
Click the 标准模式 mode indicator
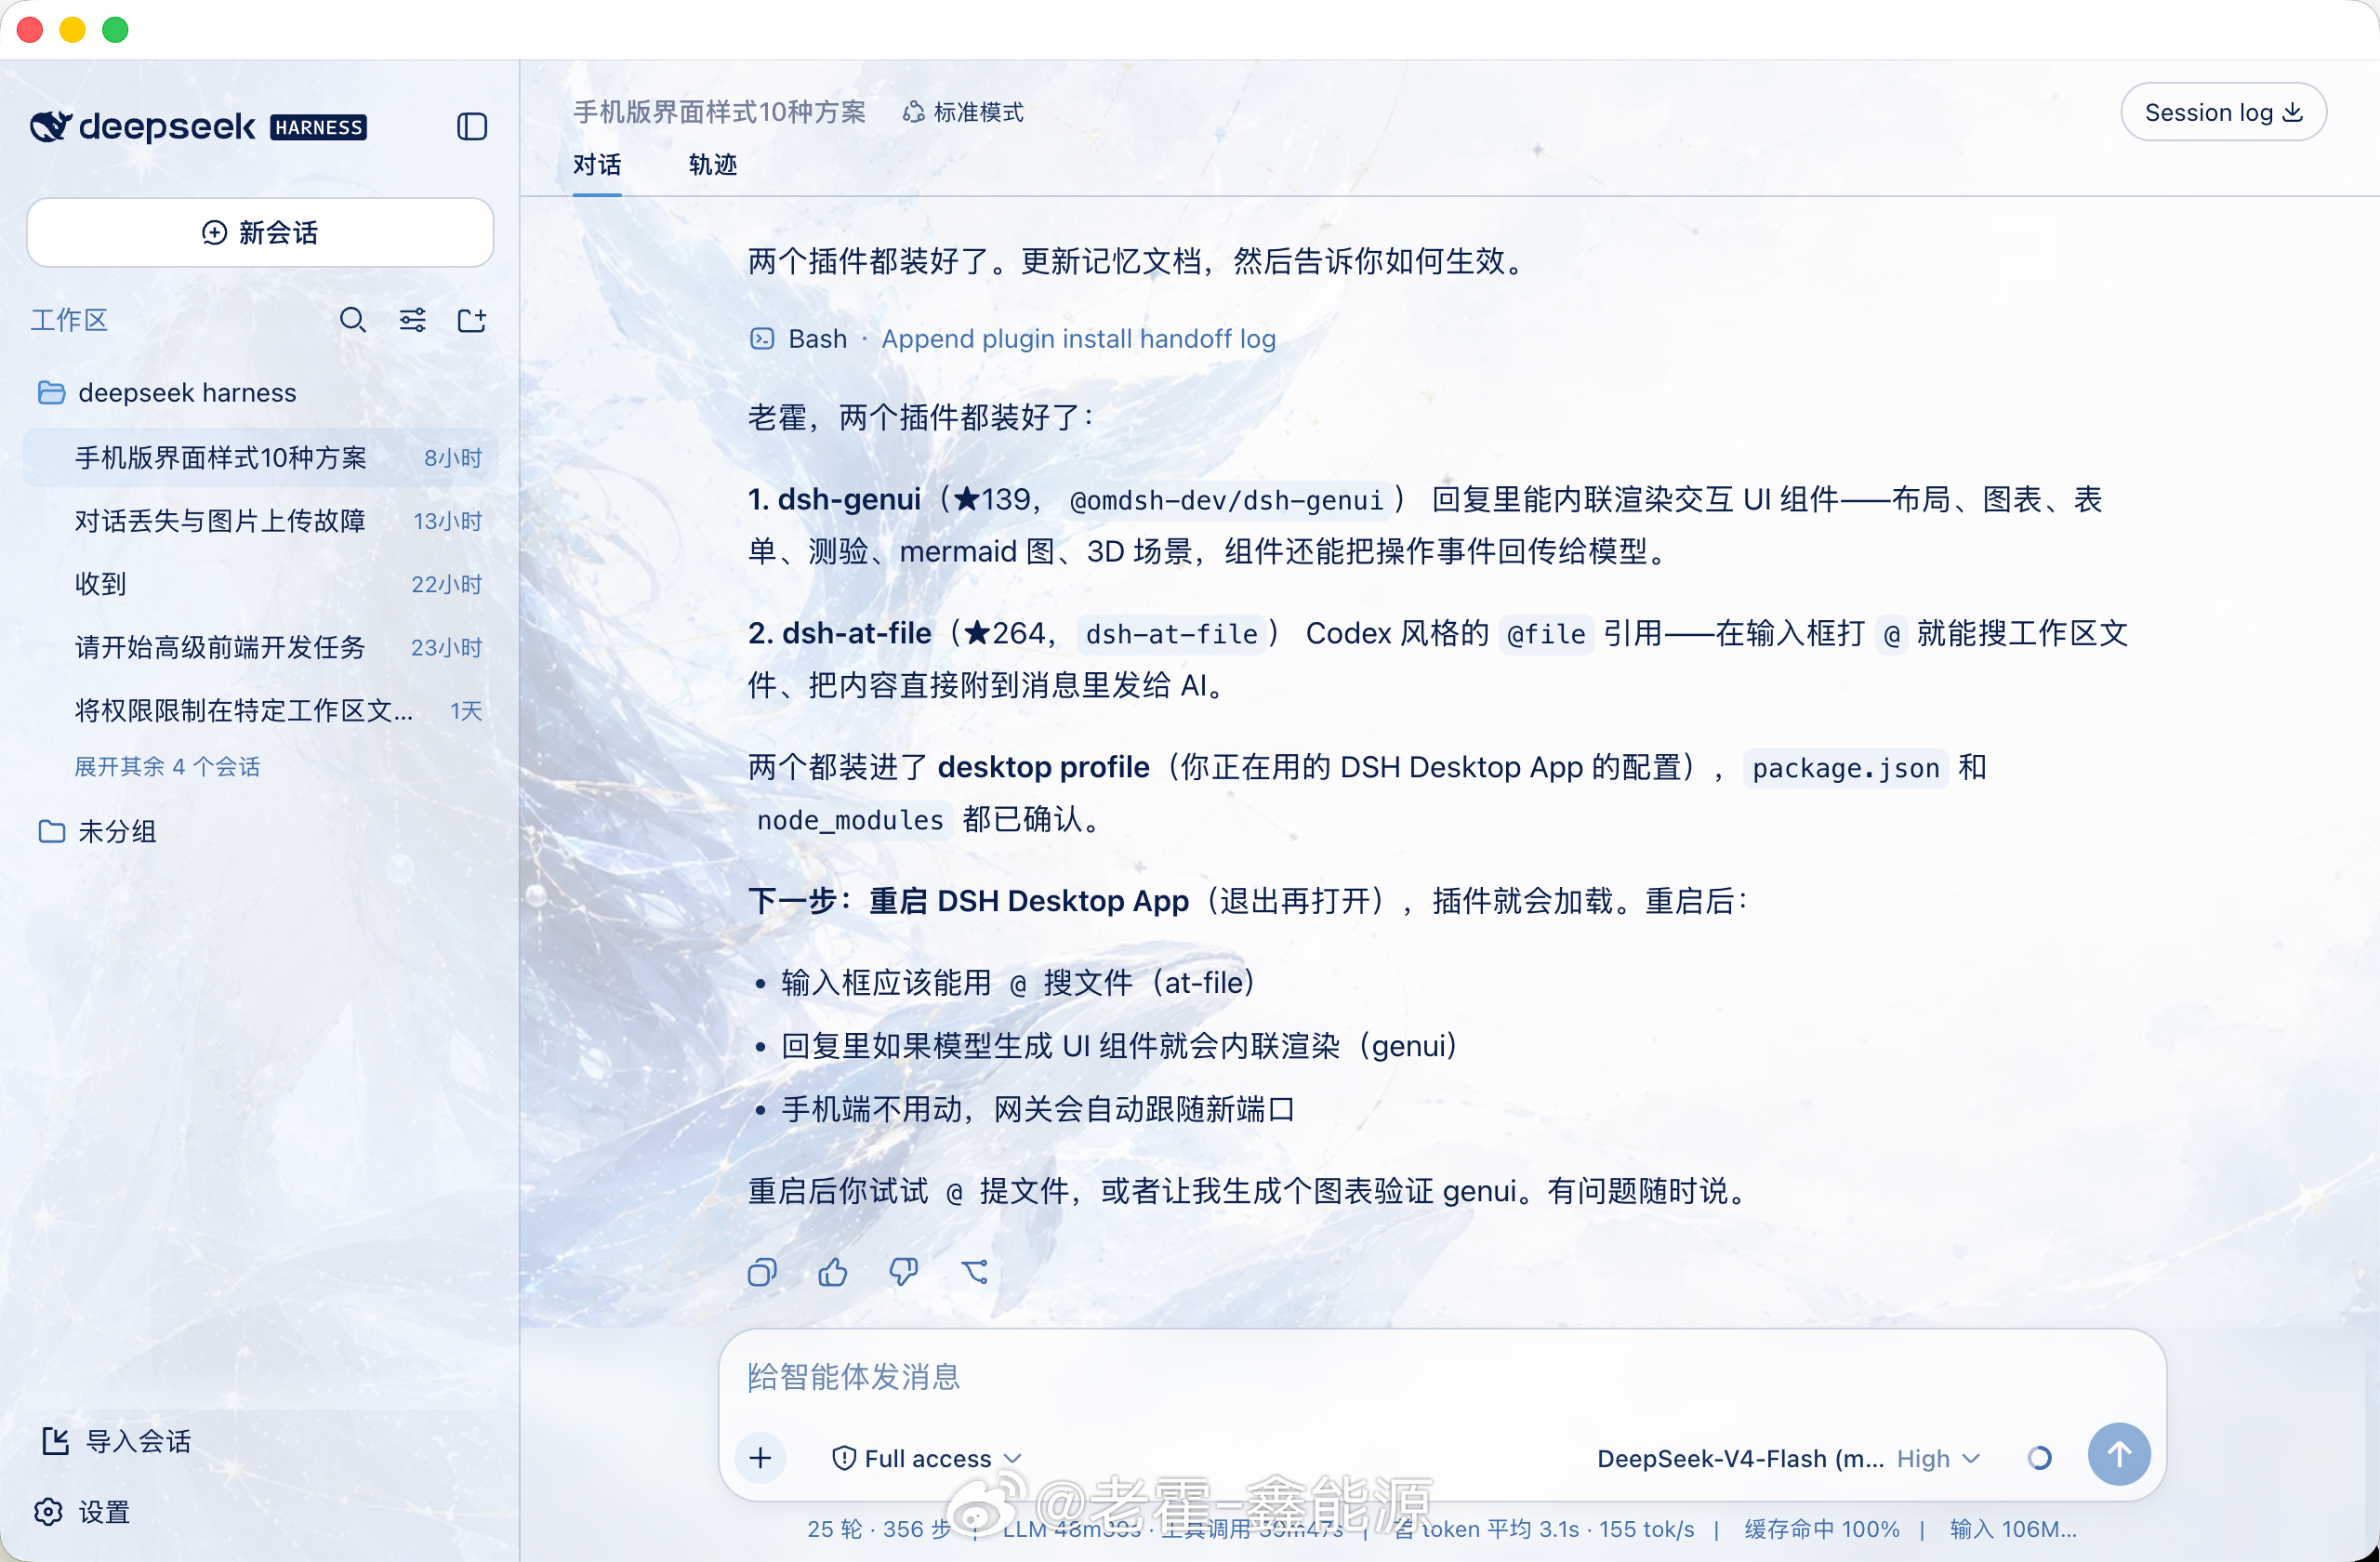tap(963, 112)
